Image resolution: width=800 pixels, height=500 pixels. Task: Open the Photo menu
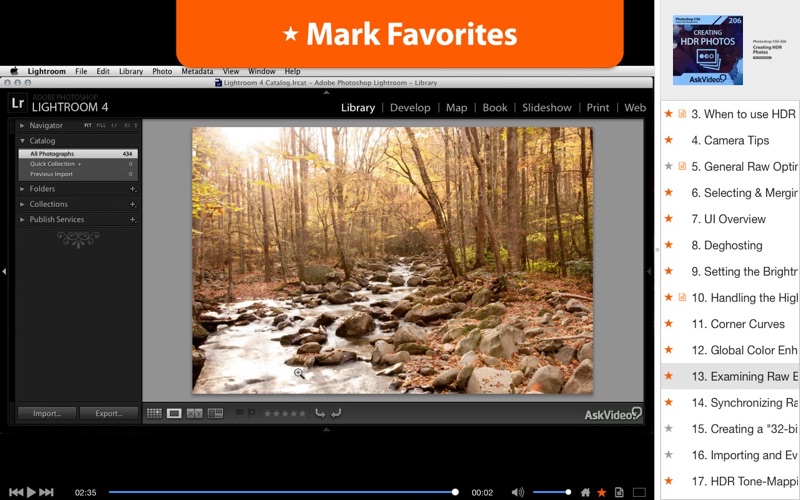[162, 71]
